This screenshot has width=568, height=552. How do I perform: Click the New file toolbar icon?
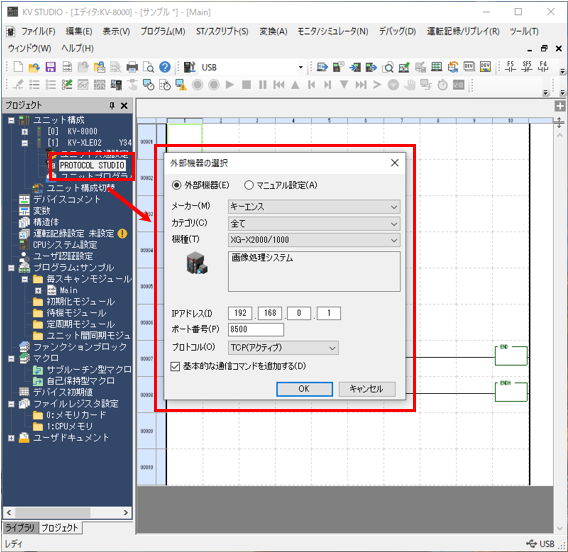[18, 67]
